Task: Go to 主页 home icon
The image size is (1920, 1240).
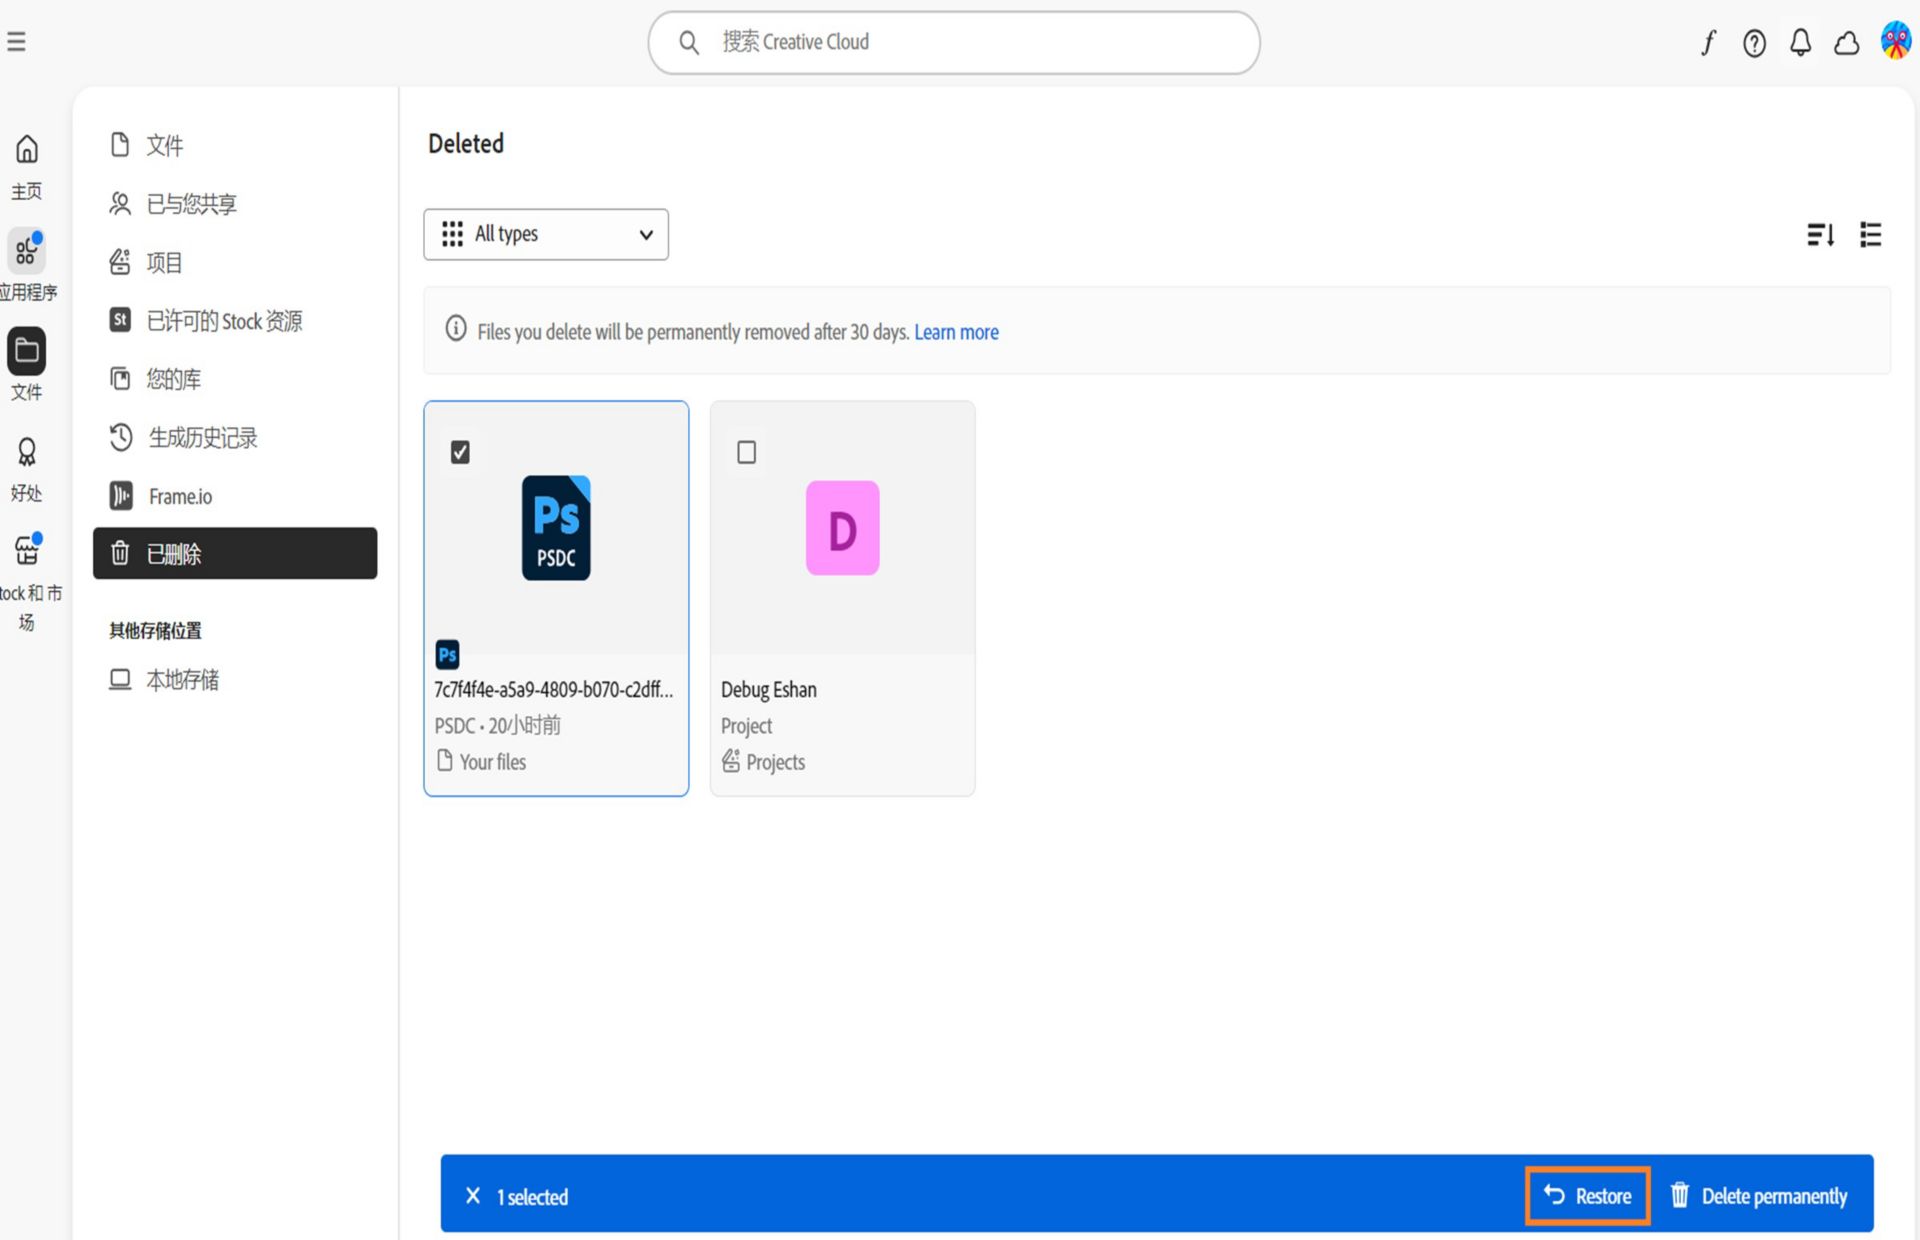Action: point(27,150)
